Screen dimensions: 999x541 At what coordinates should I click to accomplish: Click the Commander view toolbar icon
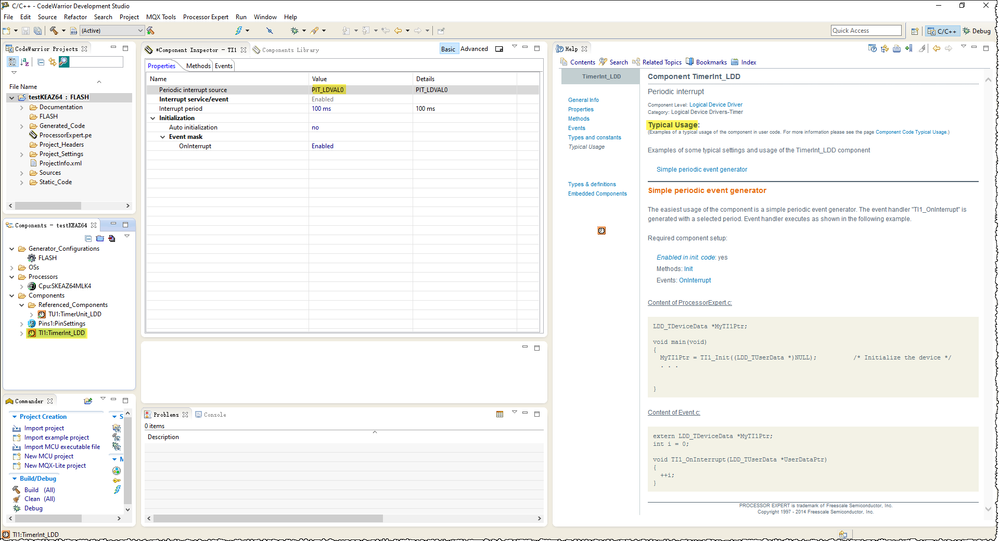tap(88, 401)
